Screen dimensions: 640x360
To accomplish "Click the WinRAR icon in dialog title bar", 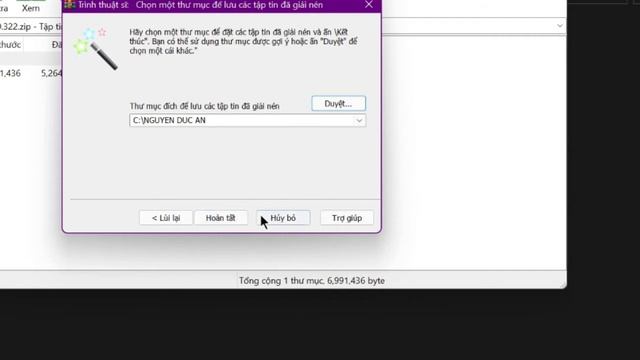I will tap(70, 5).
